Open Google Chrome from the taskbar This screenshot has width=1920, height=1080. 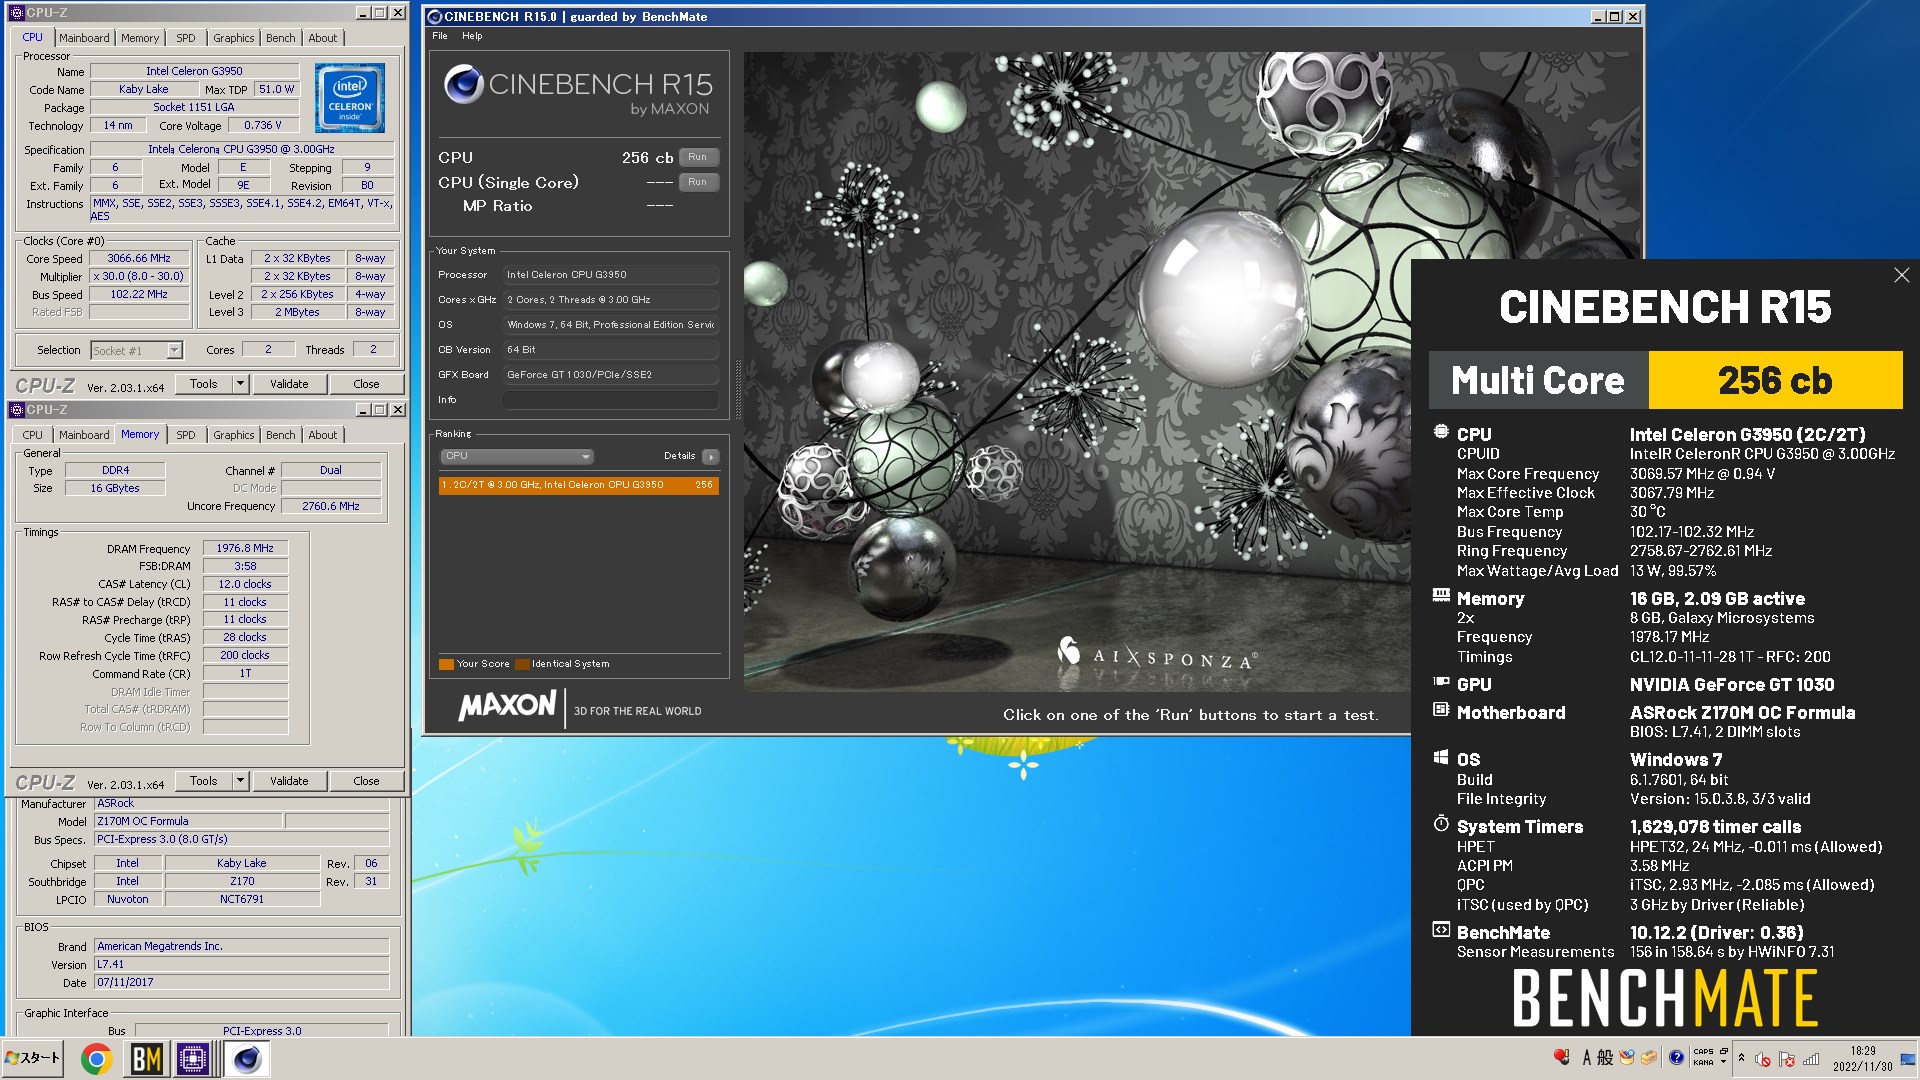click(96, 1059)
